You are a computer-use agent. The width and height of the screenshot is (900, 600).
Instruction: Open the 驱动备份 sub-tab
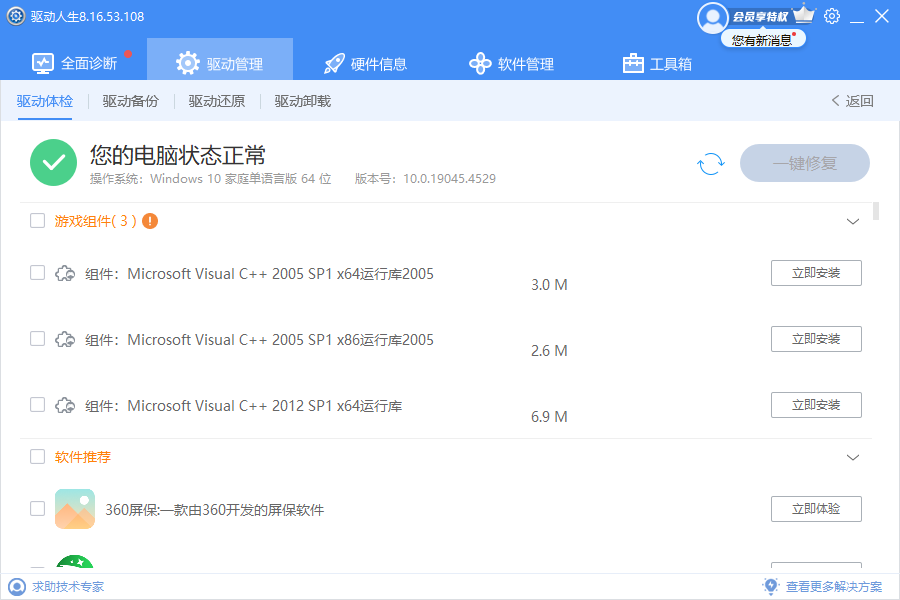(x=131, y=101)
